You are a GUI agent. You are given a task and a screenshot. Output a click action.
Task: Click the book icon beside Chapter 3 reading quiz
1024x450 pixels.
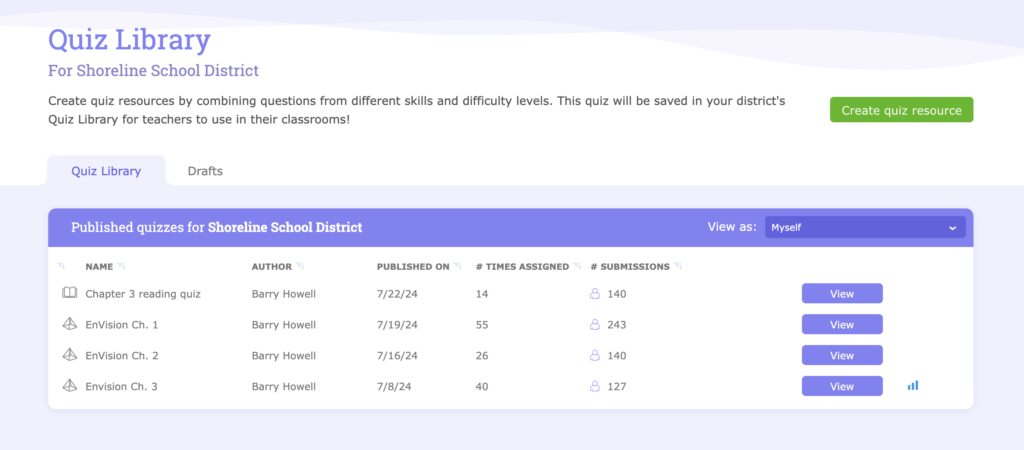[x=69, y=293]
